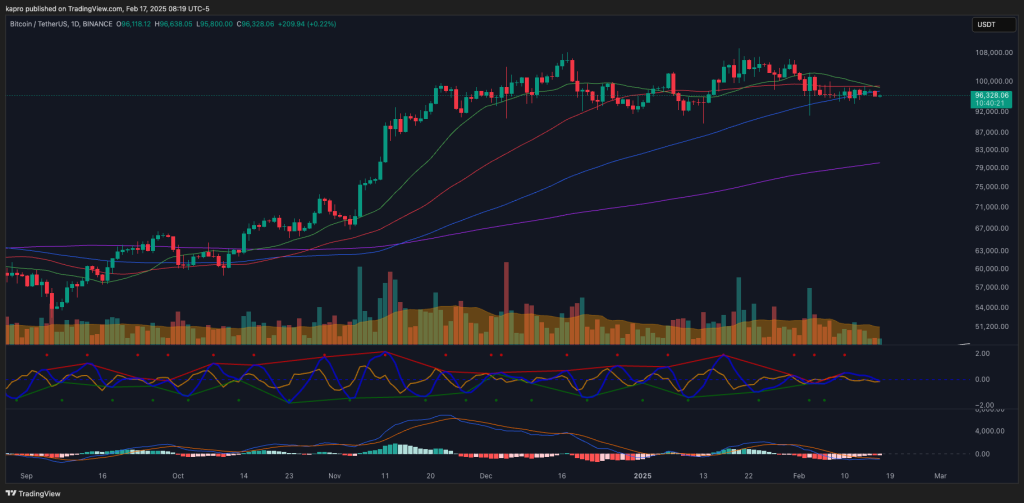Viewport: 1024px width, 503px height.
Task: Click the 100,000.00 price axis label
Action: [990, 82]
